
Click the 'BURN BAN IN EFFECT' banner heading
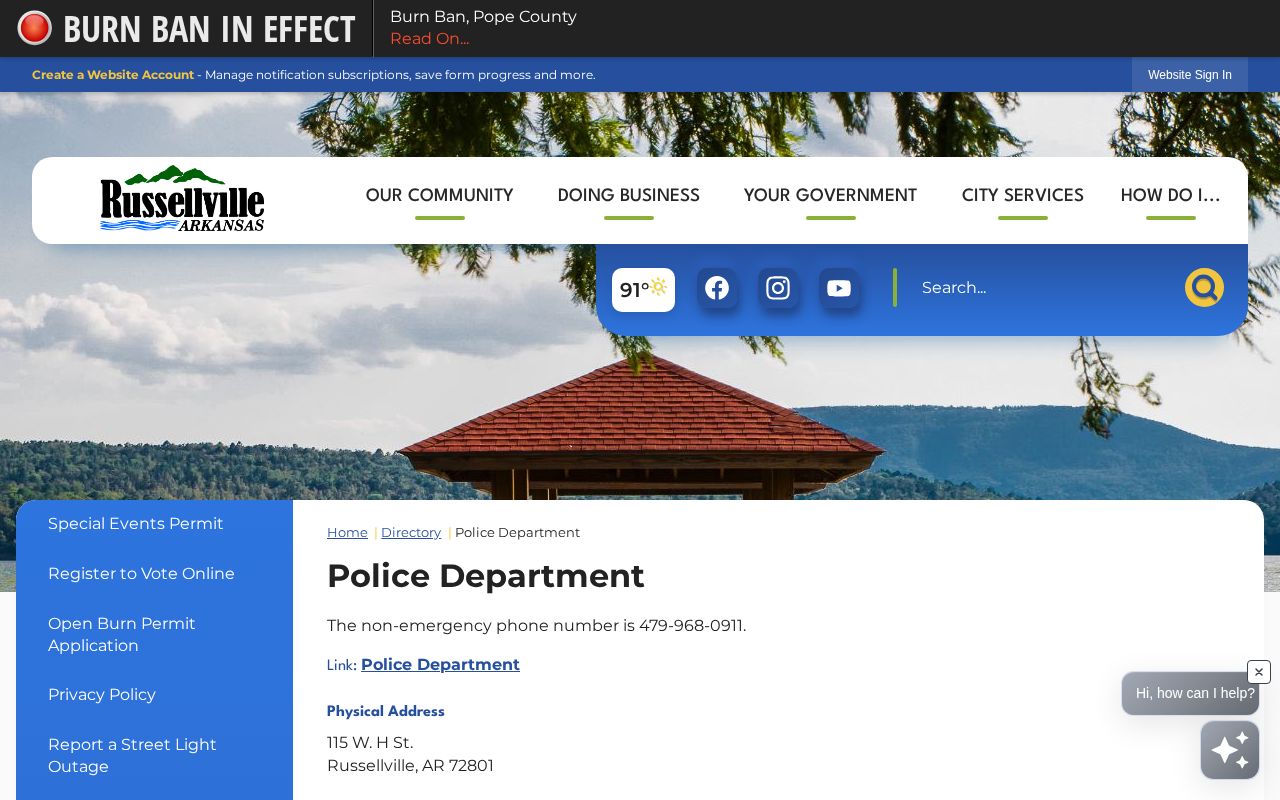(209, 29)
